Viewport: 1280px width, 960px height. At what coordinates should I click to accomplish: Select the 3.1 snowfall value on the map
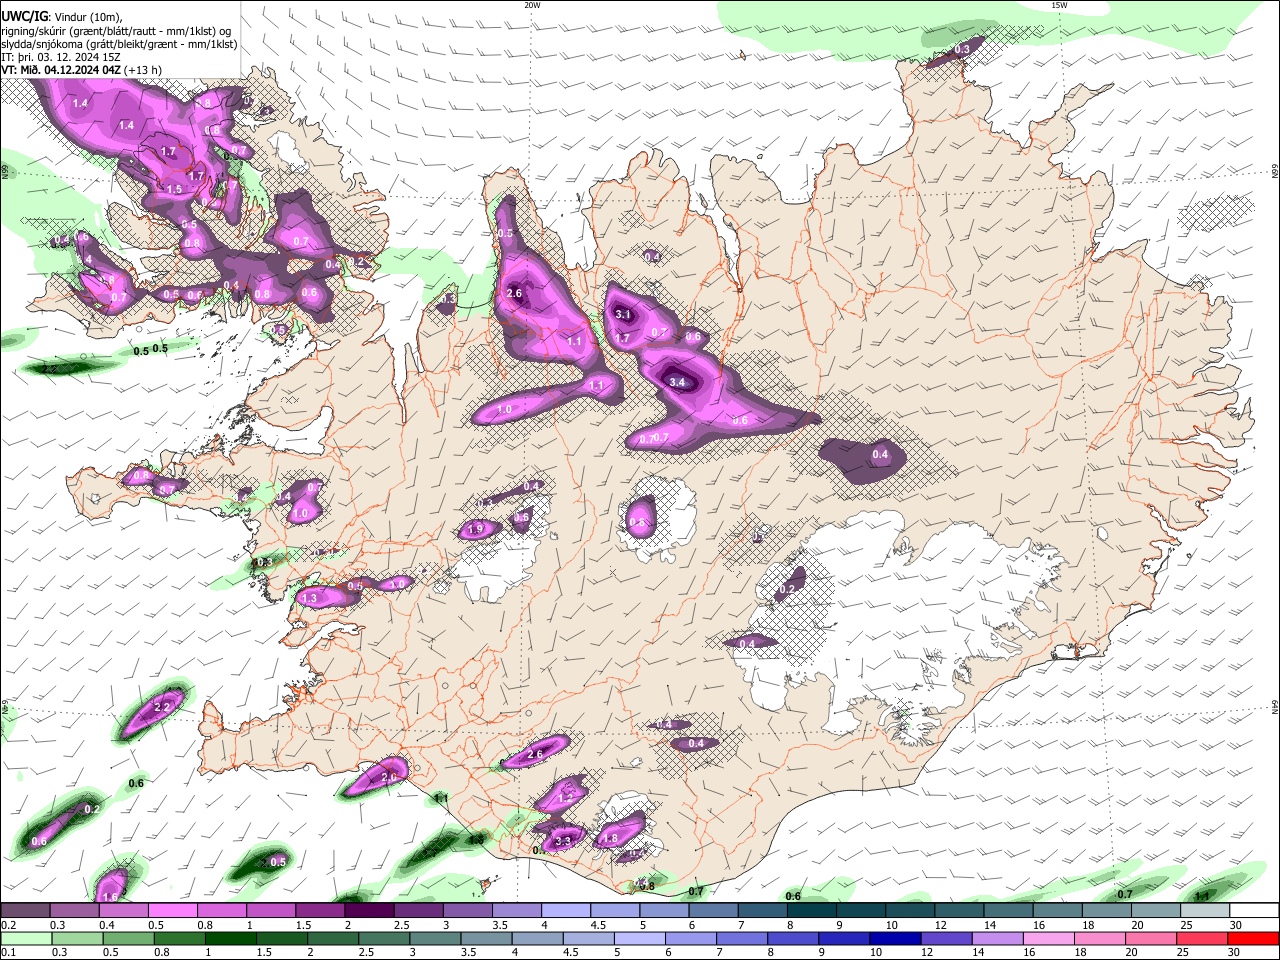[623, 314]
